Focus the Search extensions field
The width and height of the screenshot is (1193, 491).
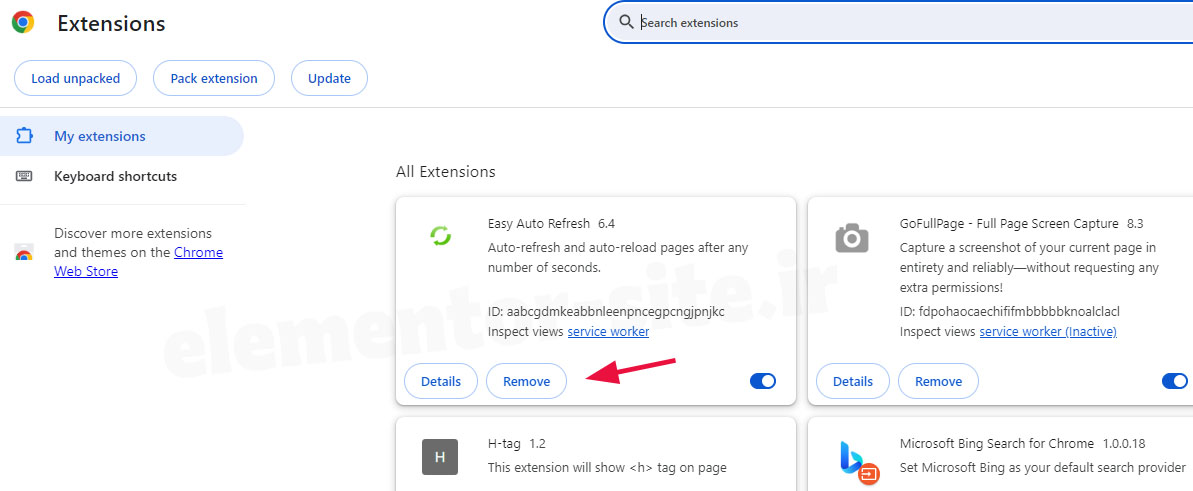900,22
